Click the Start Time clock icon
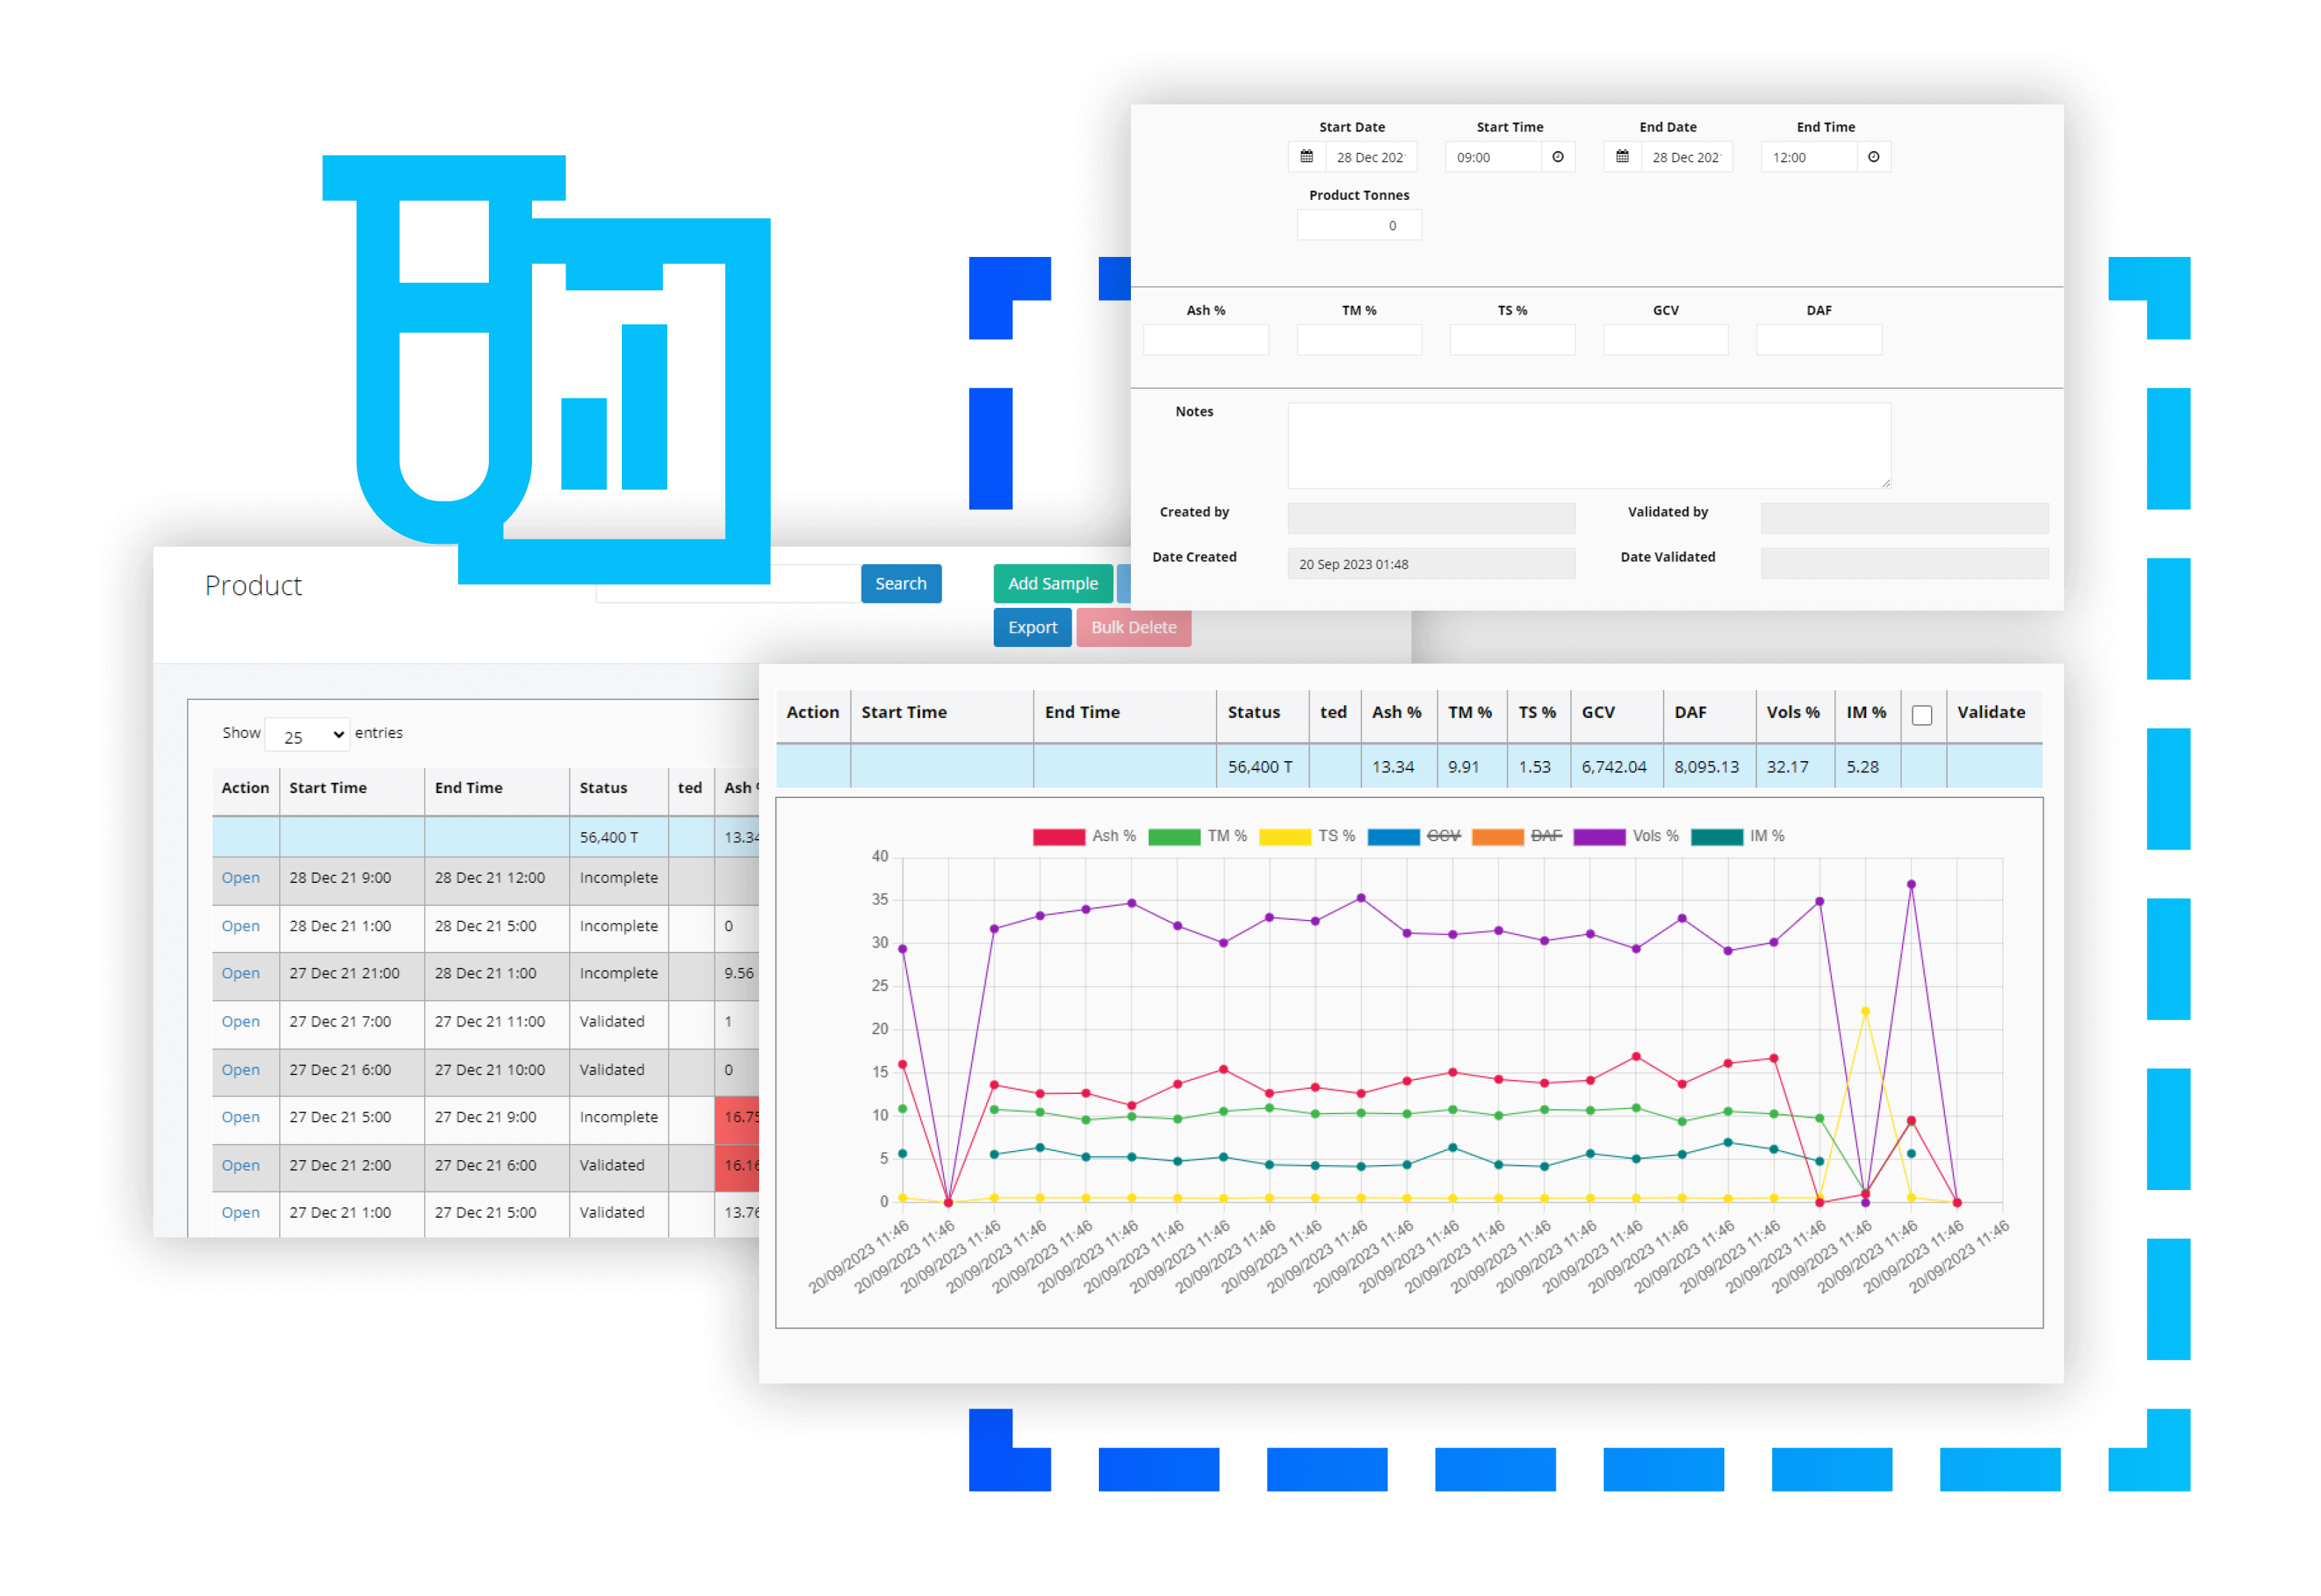2321x1596 pixels. click(x=1558, y=157)
